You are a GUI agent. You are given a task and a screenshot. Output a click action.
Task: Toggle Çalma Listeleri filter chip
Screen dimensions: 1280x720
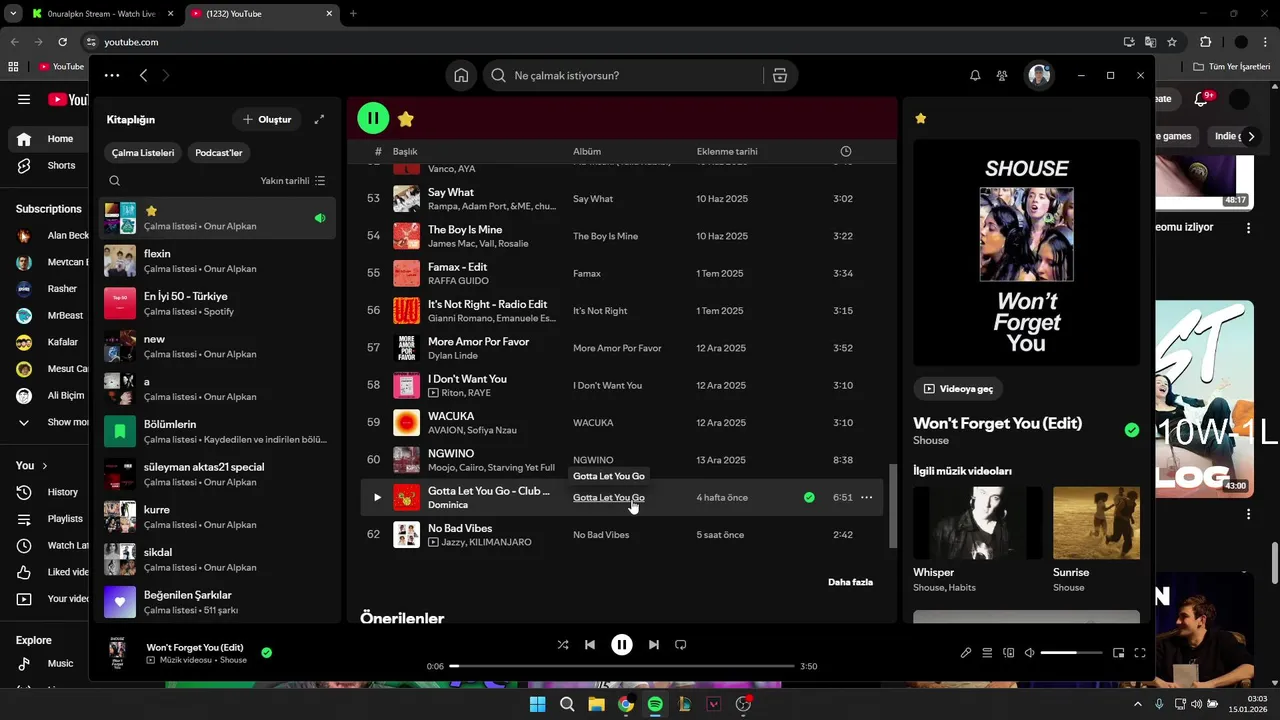coord(143,153)
